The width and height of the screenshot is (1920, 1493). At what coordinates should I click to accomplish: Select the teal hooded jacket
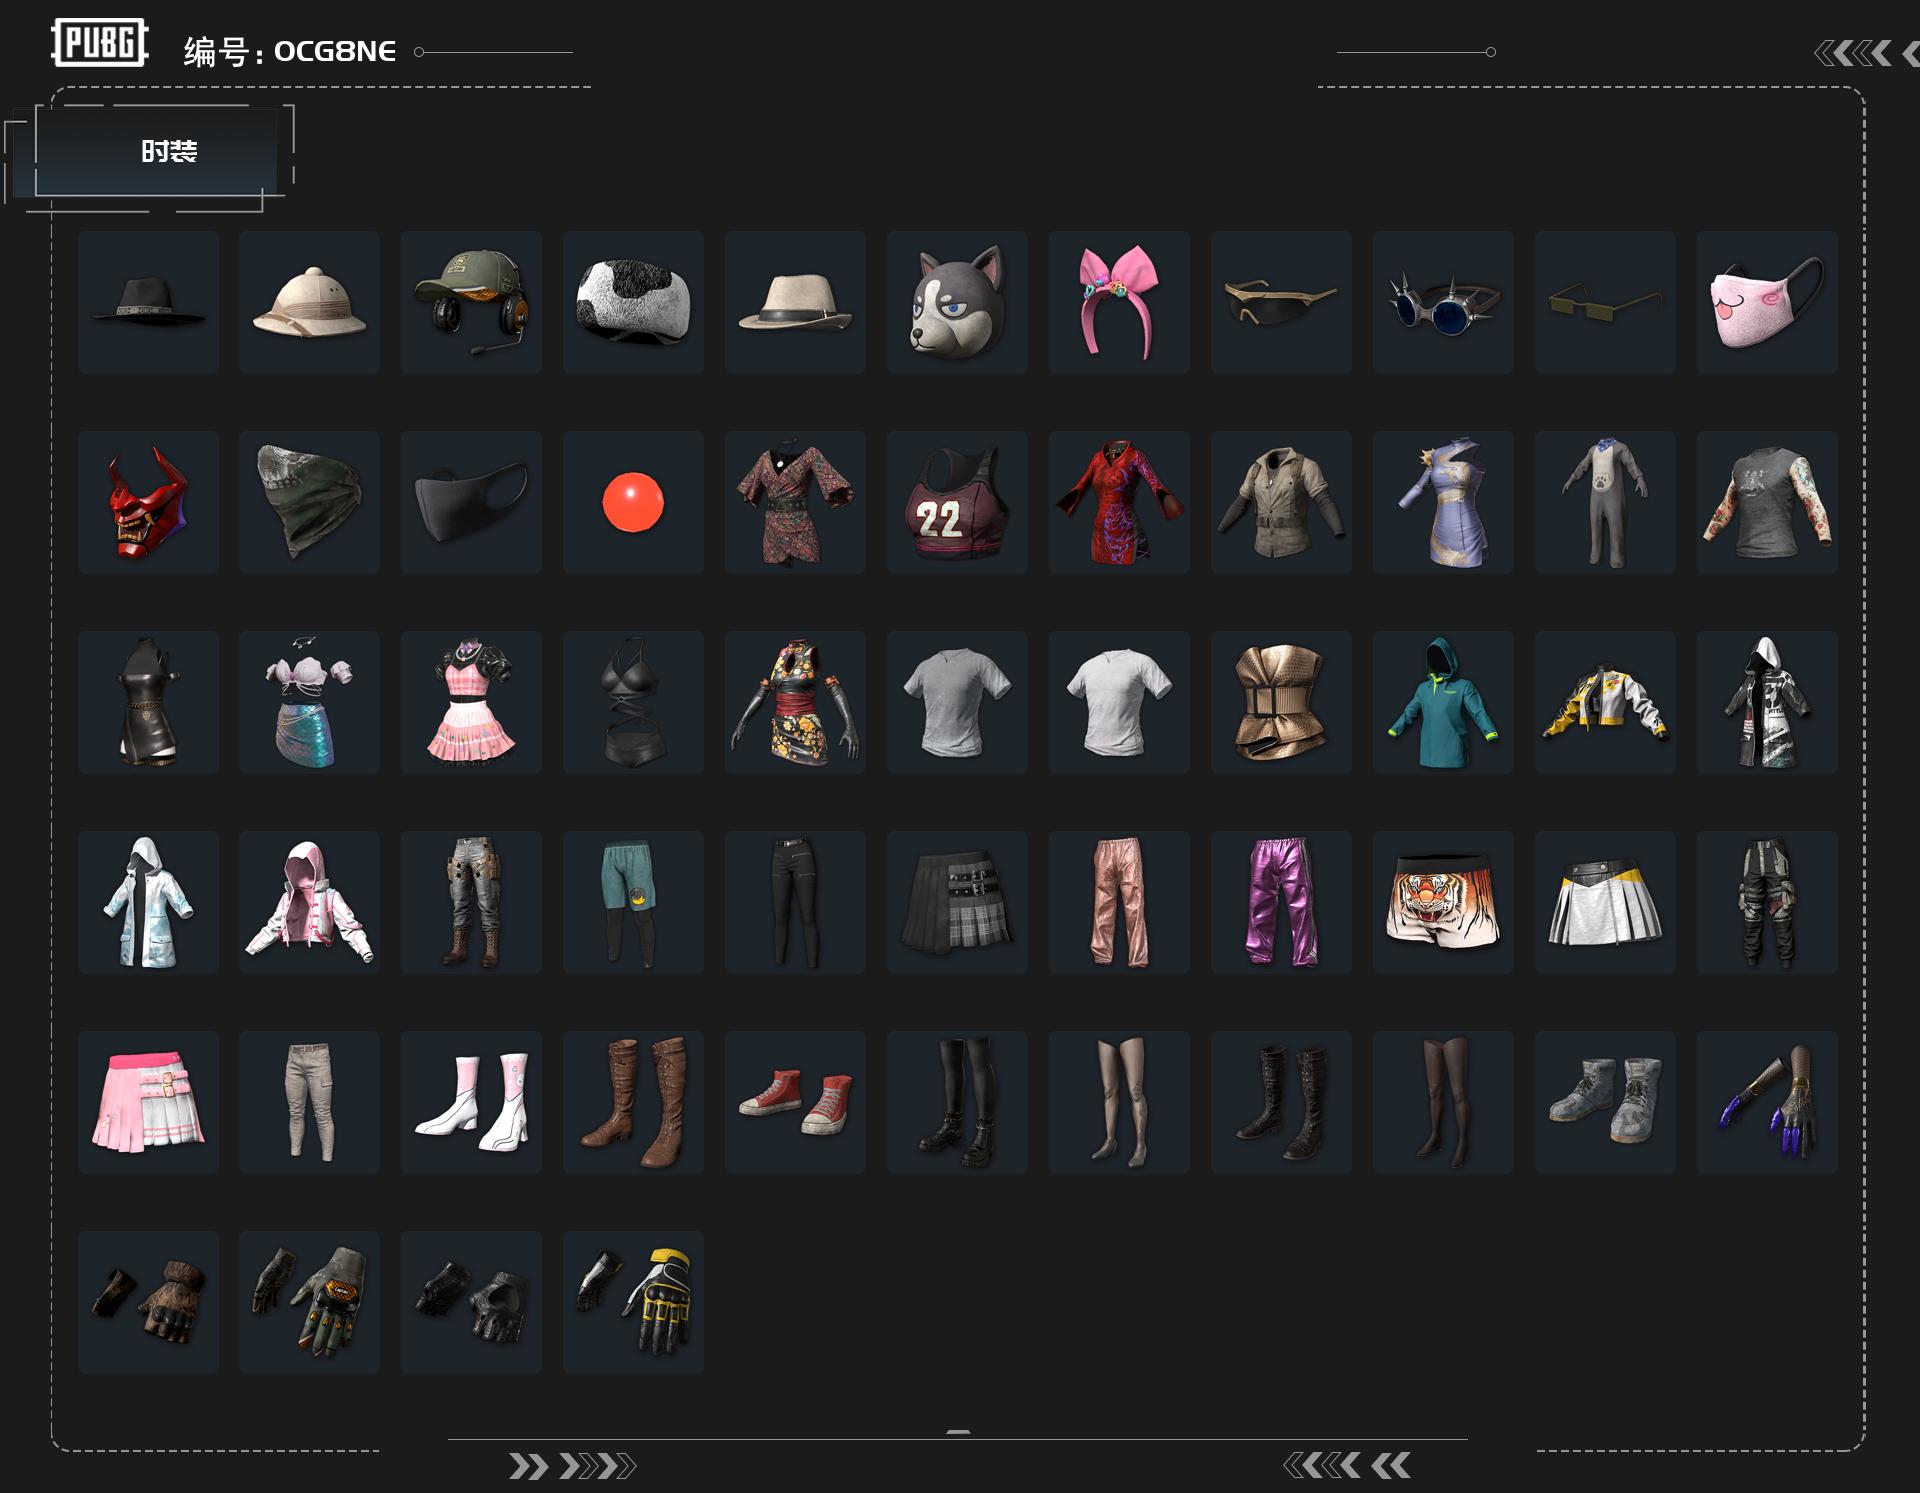[1443, 702]
